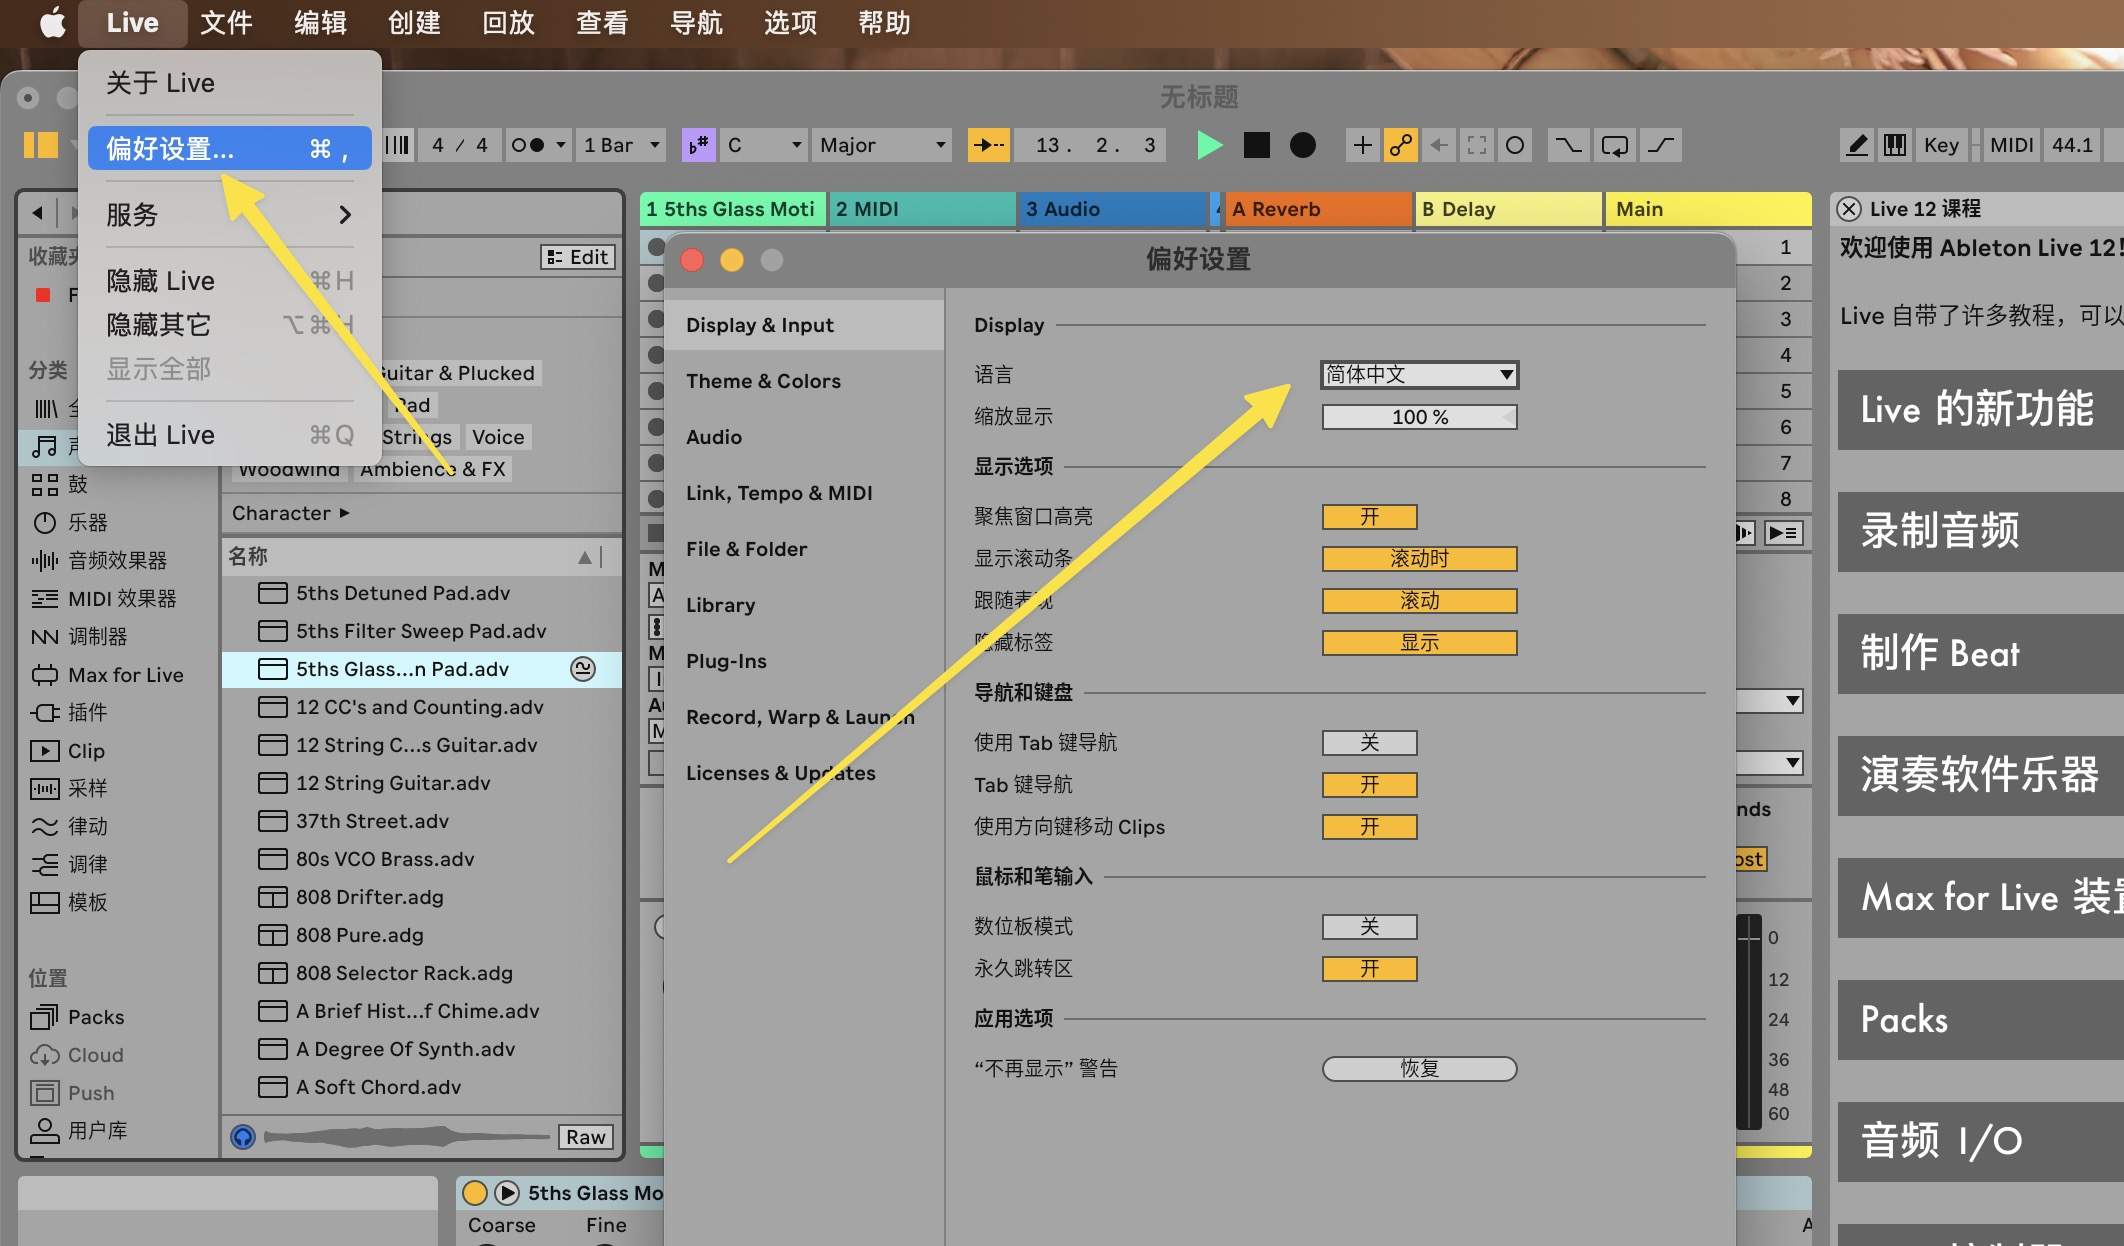Expand the Character section in the browser

(290, 513)
